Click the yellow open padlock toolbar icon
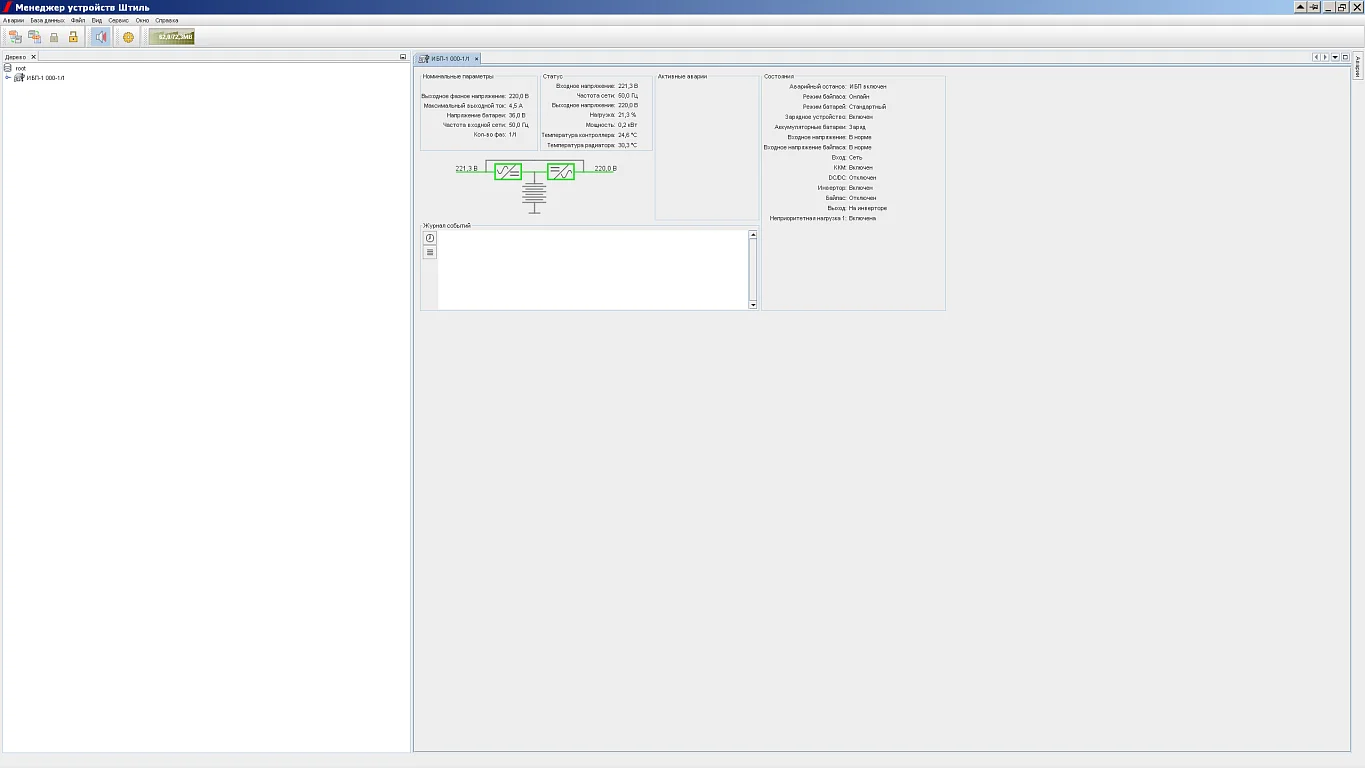1365x768 pixels. click(73, 37)
